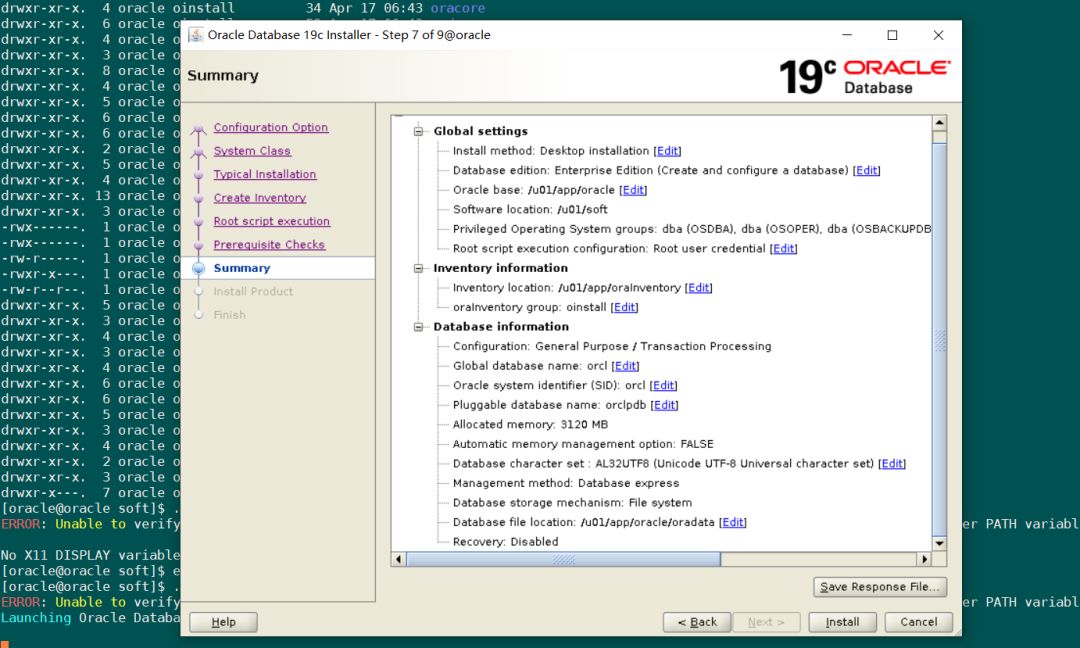Screen dimensions: 1080x648
Task: Edit the oraInventory group
Action: coord(625,307)
